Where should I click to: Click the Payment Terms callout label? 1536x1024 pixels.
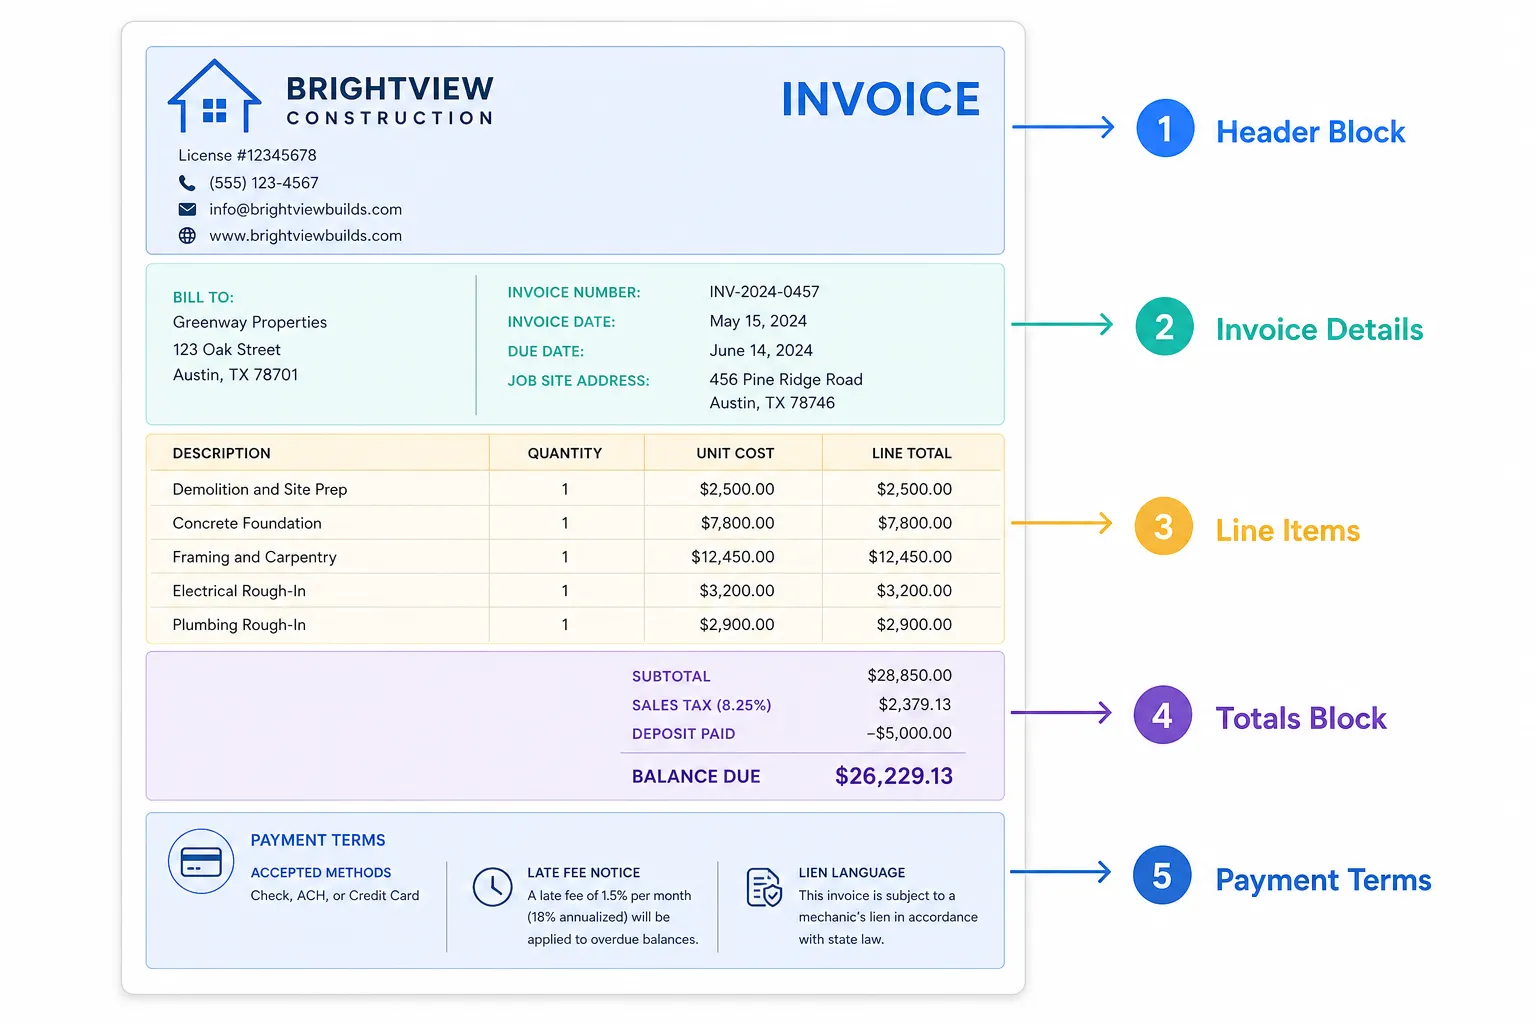click(x=1323, y=880)
